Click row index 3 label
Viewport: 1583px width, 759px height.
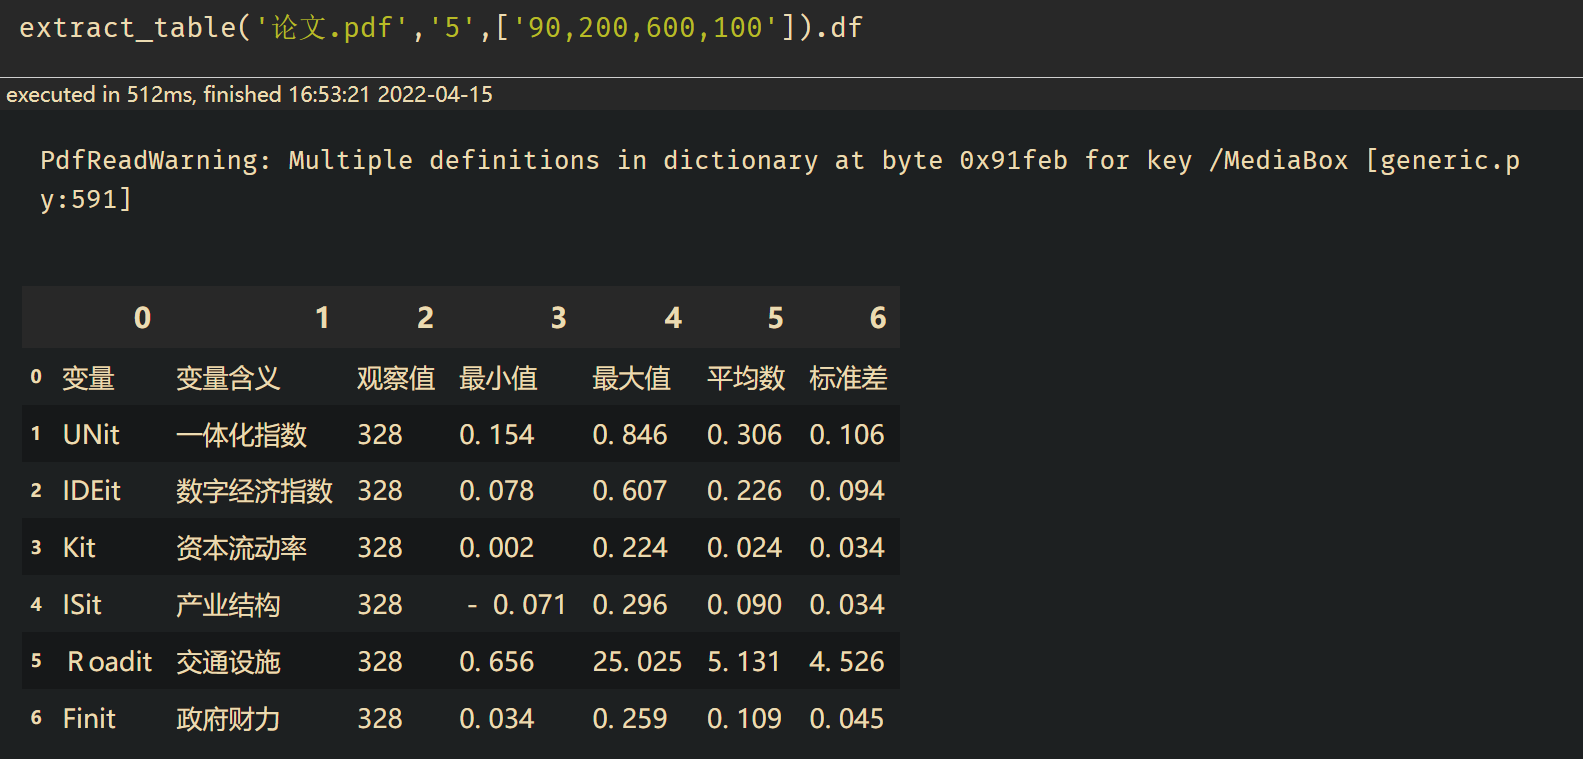(x=36, y=548)
